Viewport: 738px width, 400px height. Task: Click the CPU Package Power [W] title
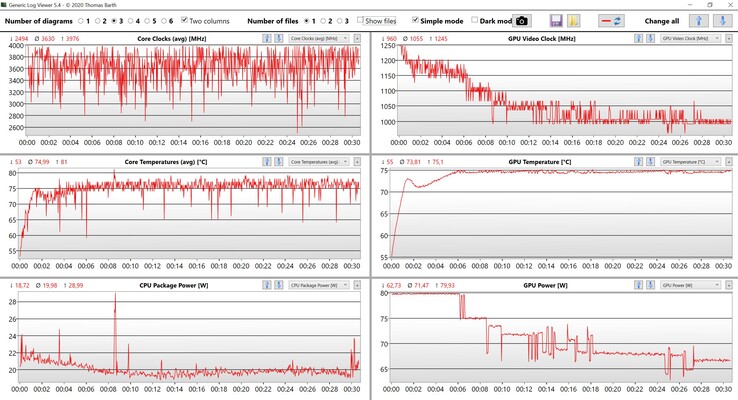(x=174, y=285)
